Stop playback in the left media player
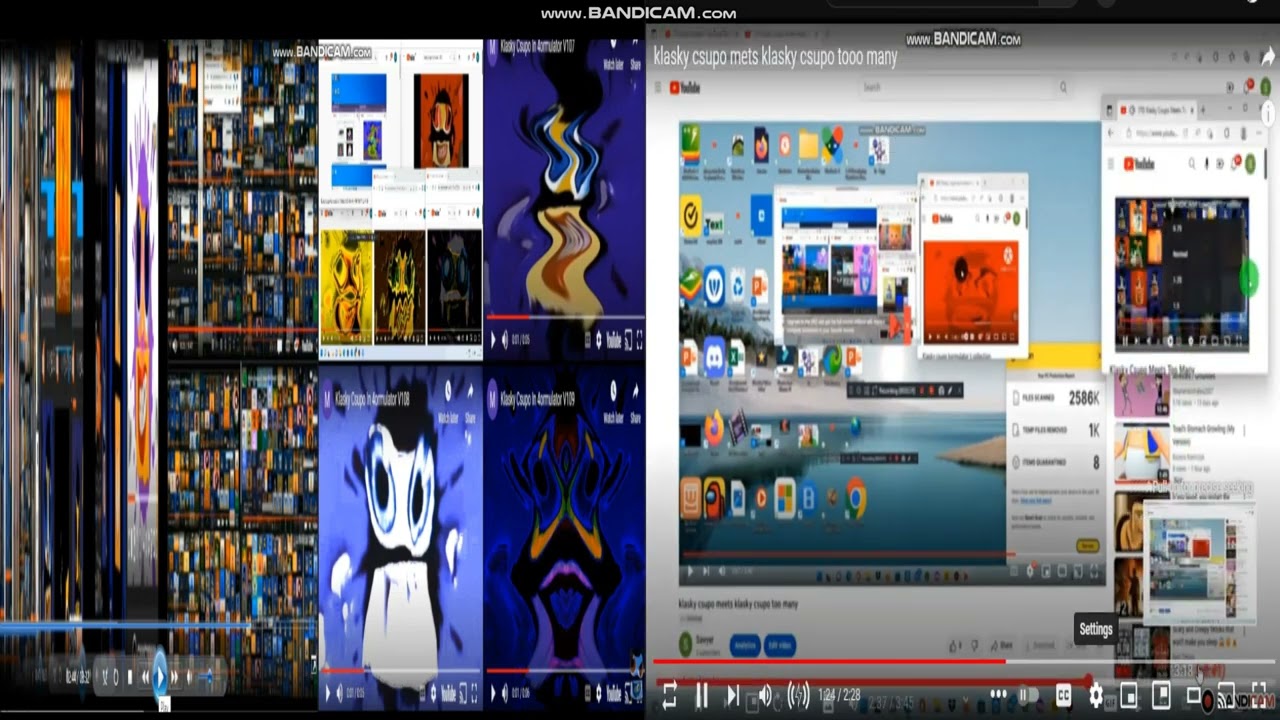Image resolution: width=1280 pixels, height=720 pixels. click(128, 677)
